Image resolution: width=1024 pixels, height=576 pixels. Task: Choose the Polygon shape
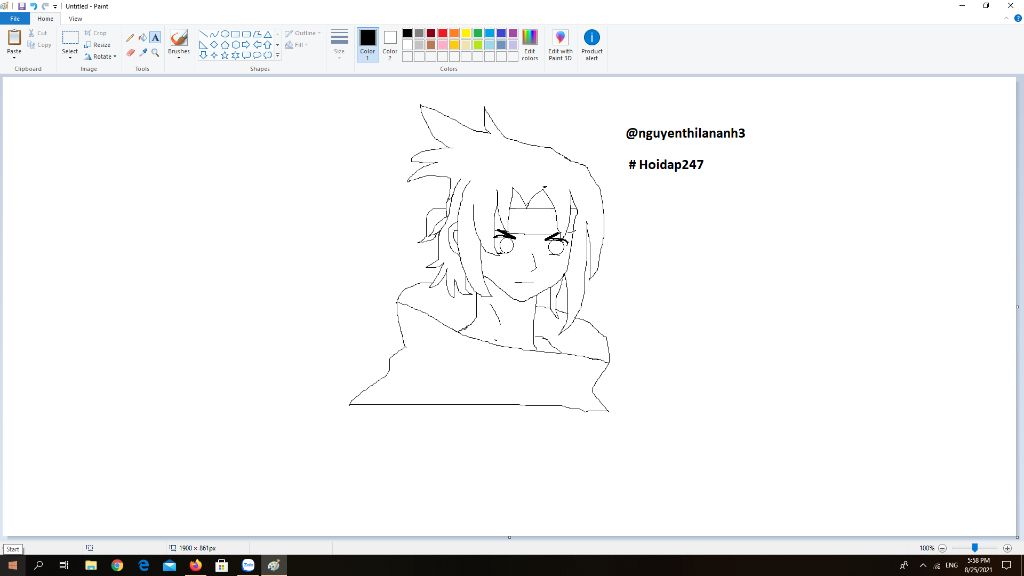tap(257, 34)
